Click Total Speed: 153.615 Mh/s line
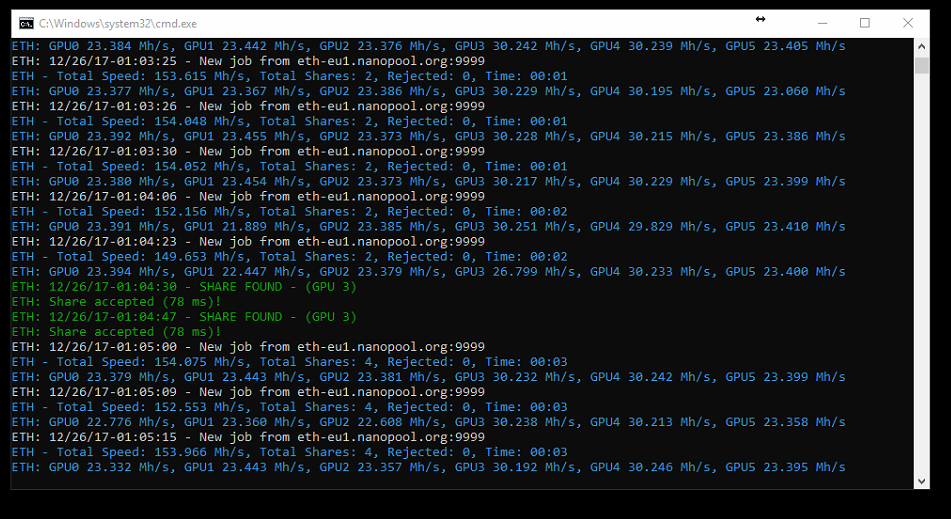 (x=289, y=76)
